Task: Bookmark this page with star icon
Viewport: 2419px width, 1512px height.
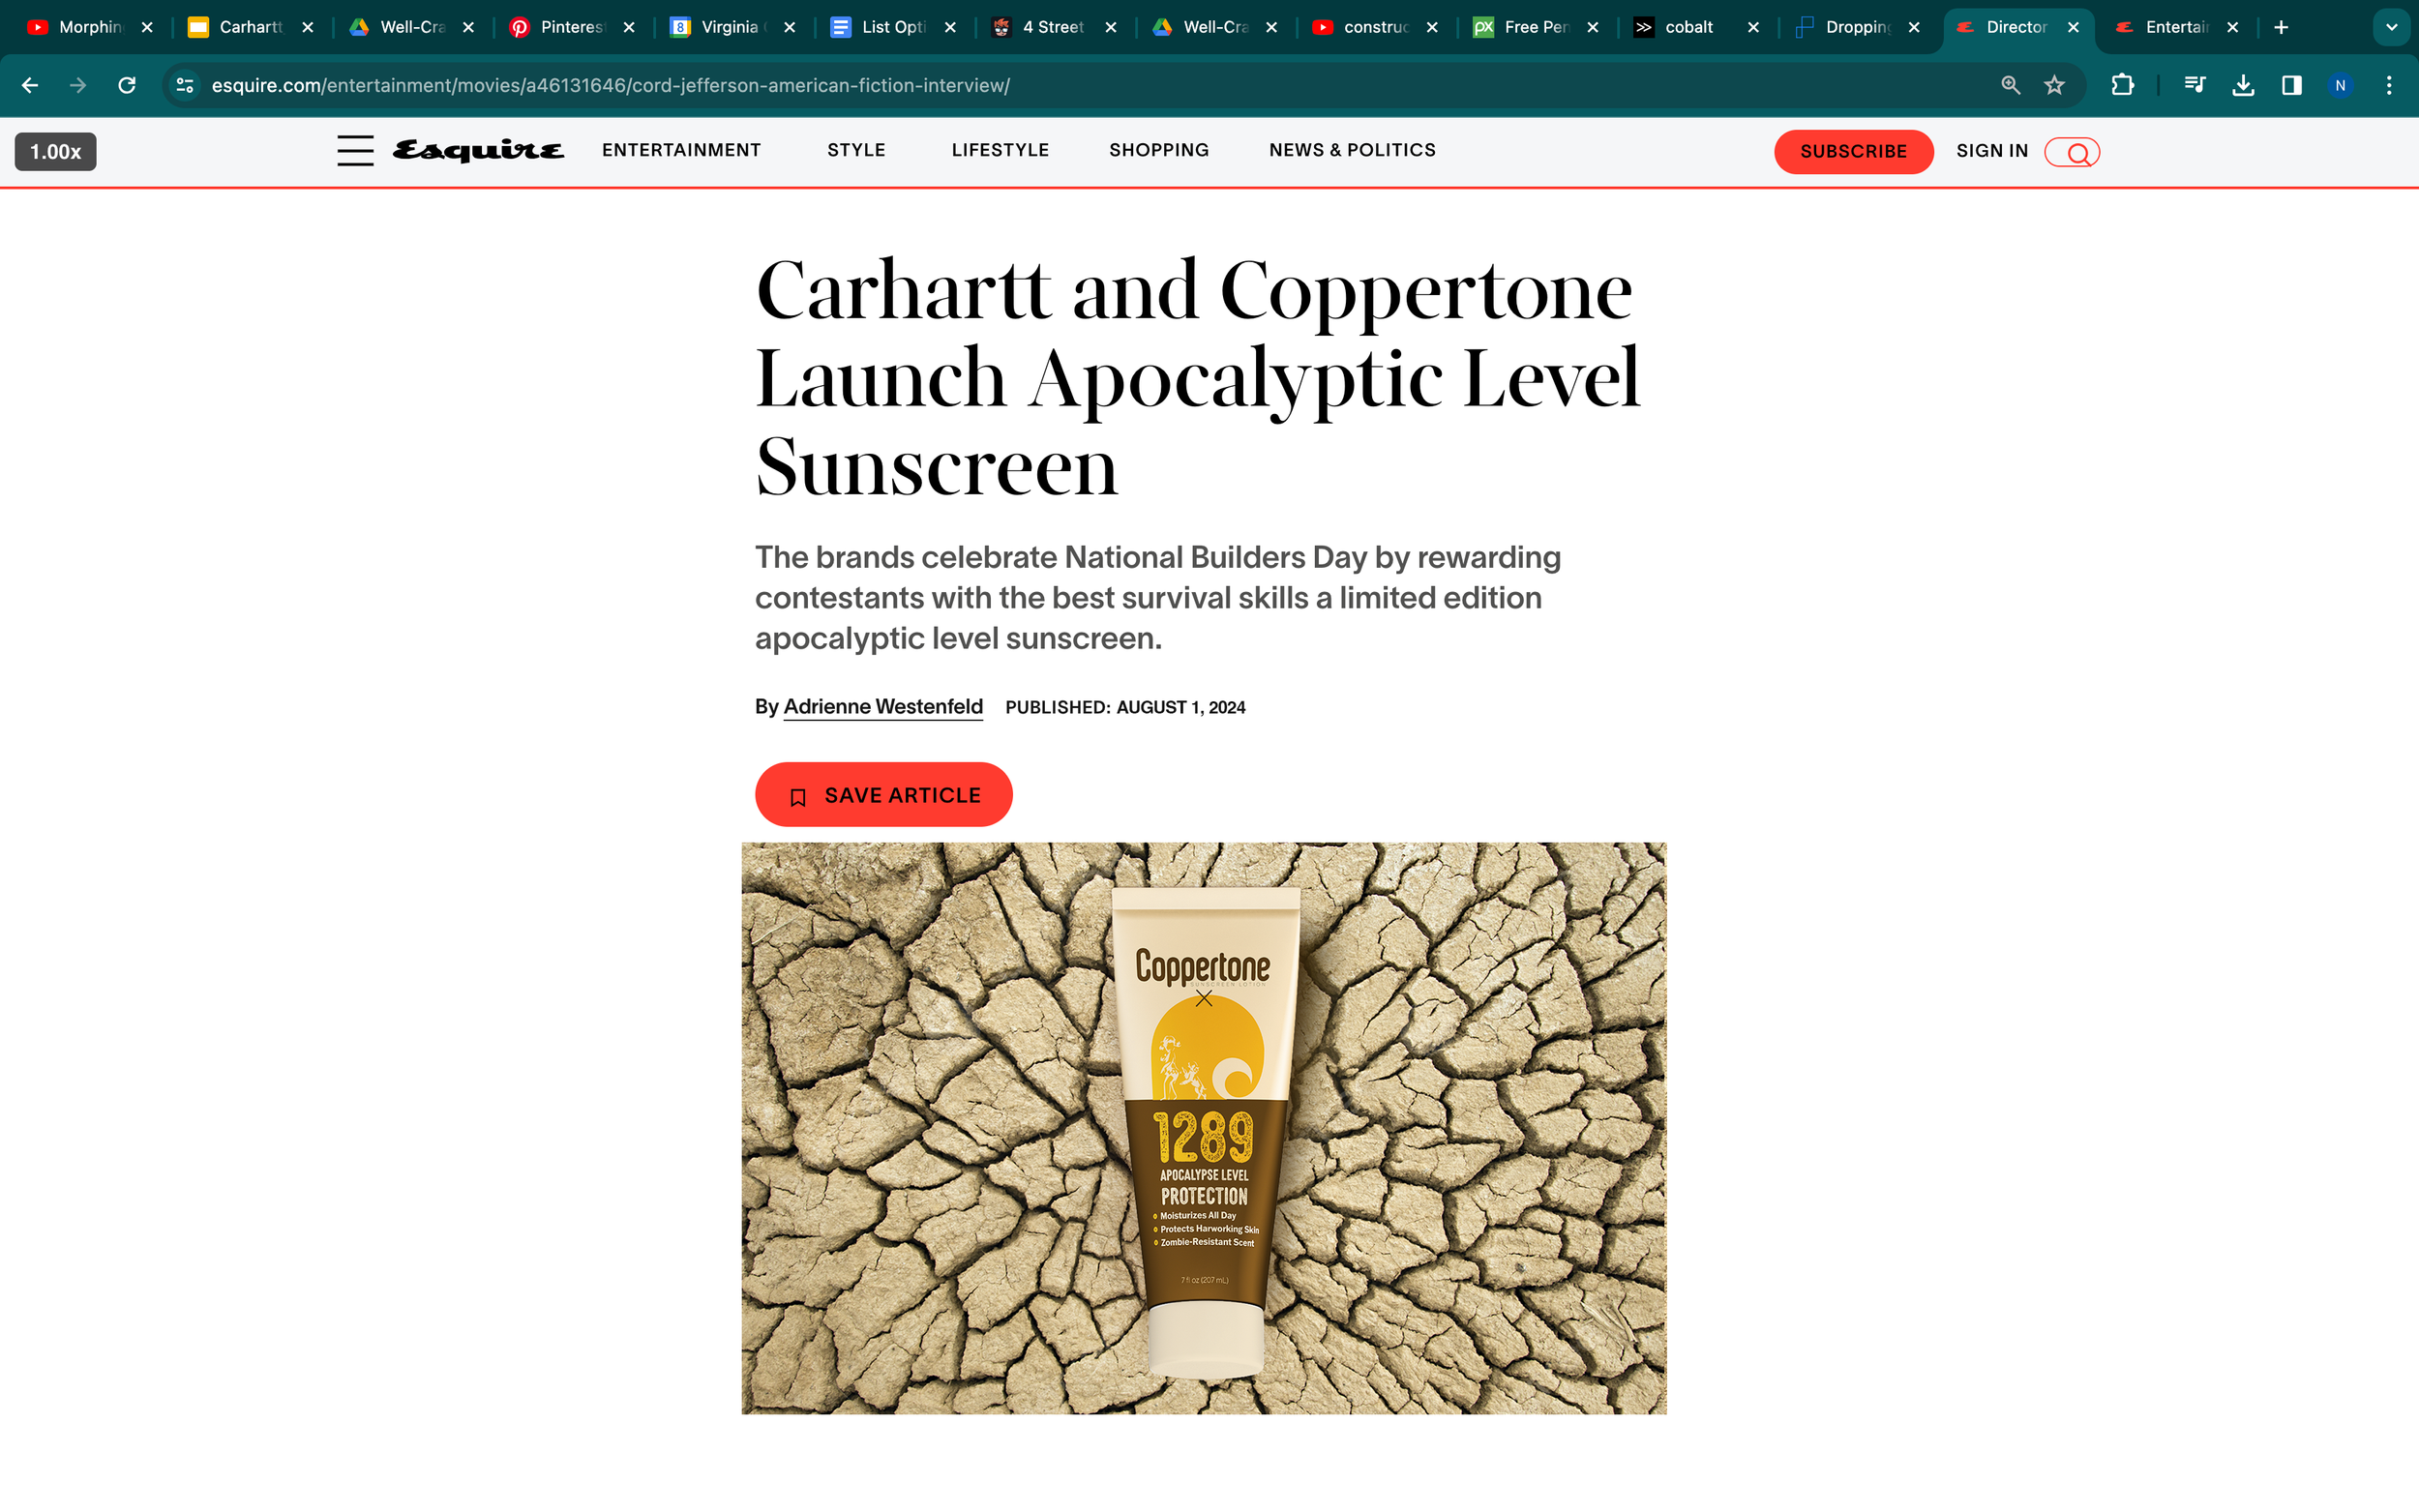Action: point(2054,85)
